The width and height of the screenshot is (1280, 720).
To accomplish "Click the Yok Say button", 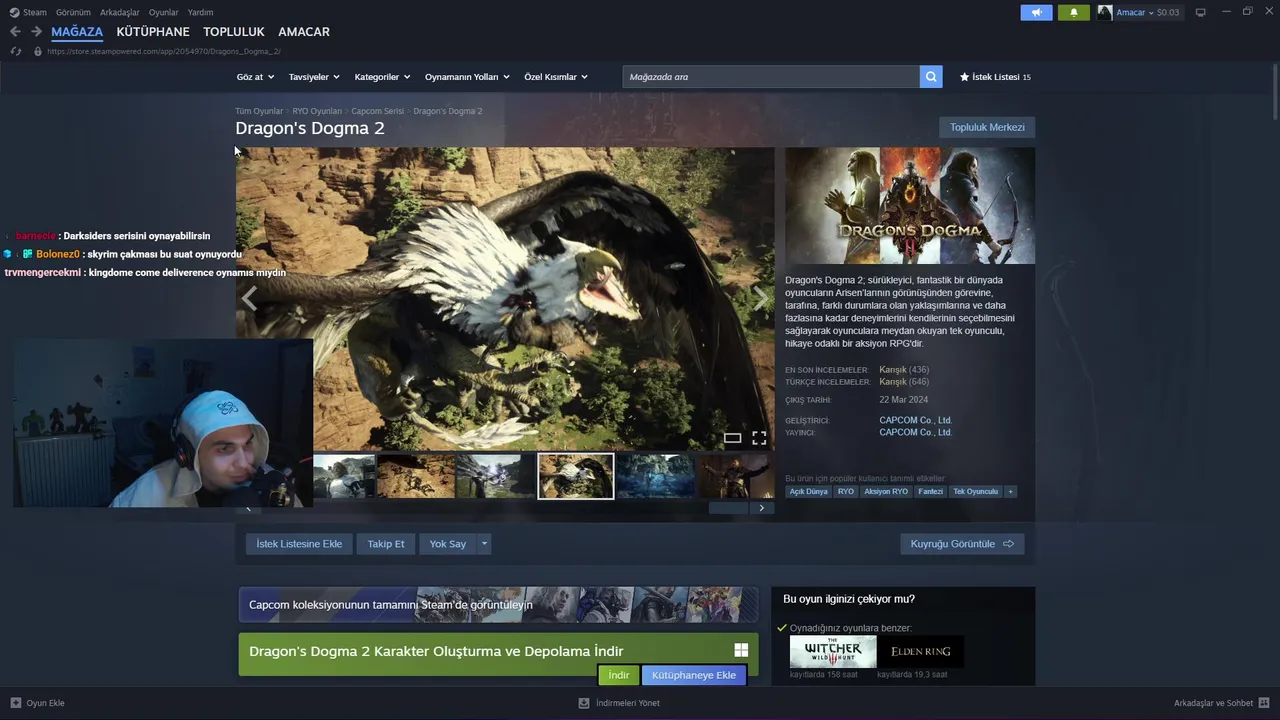I will tap(448, 544).
